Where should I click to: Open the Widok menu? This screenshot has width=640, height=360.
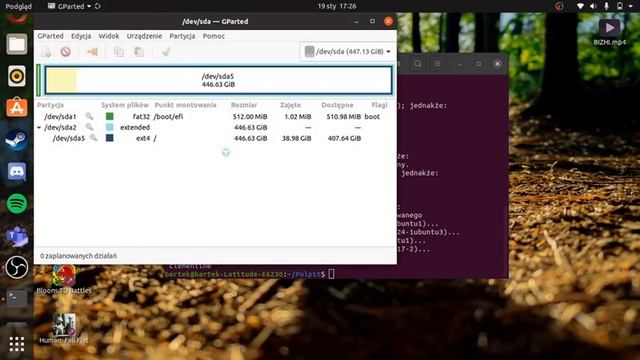(x=109, y=36)
